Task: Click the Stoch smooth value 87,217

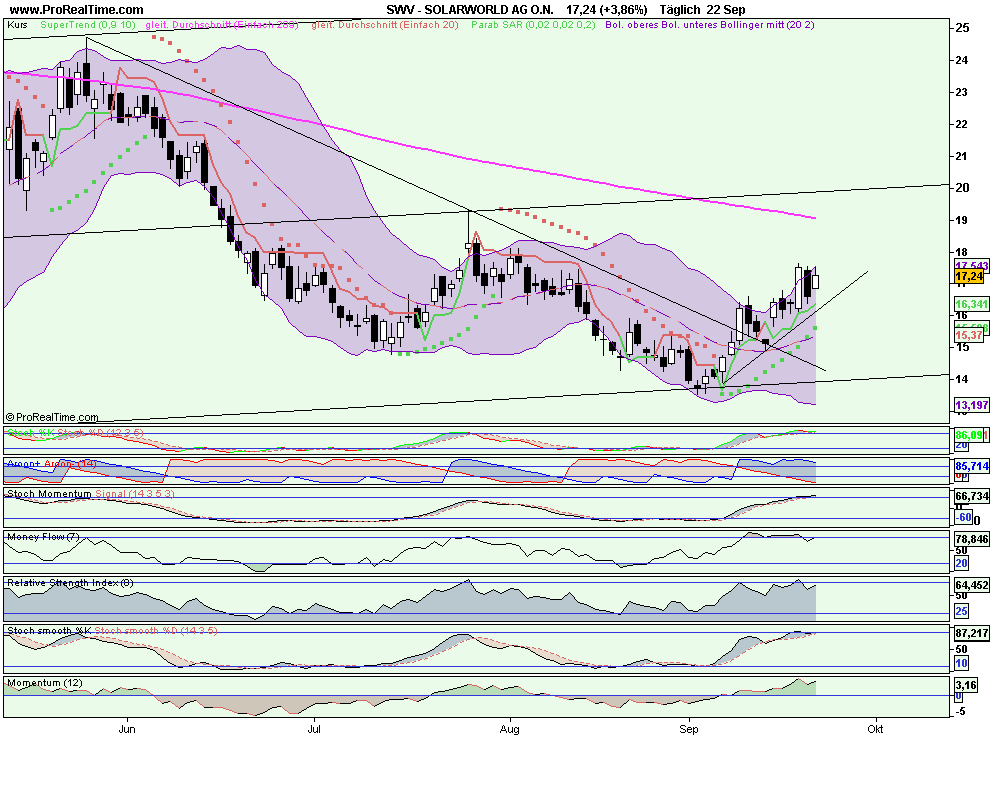Action: click(x=971, y=633)
